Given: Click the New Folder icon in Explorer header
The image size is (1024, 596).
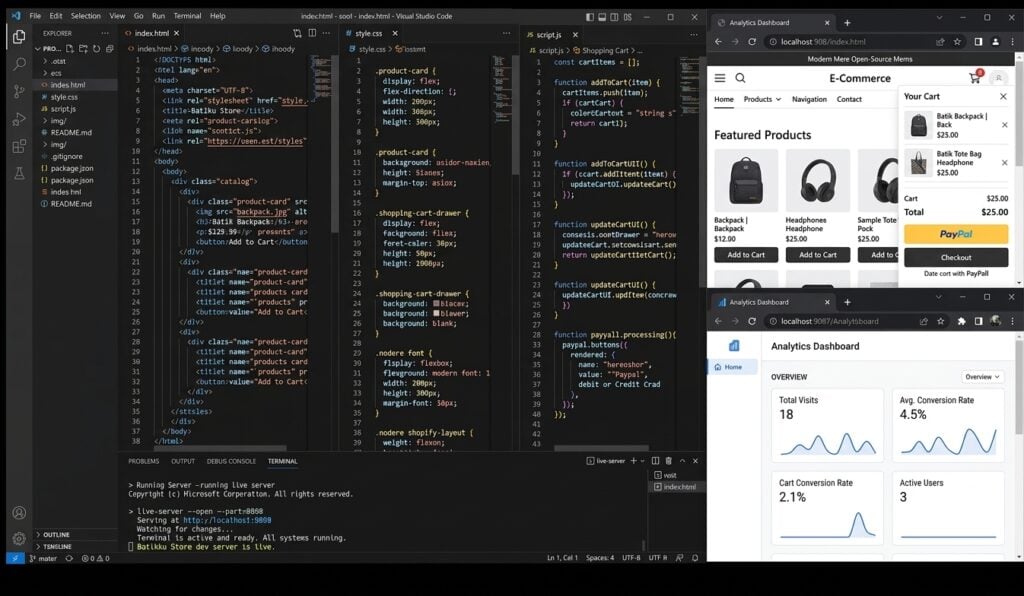Looking at the screenshot, I should 83,48.
